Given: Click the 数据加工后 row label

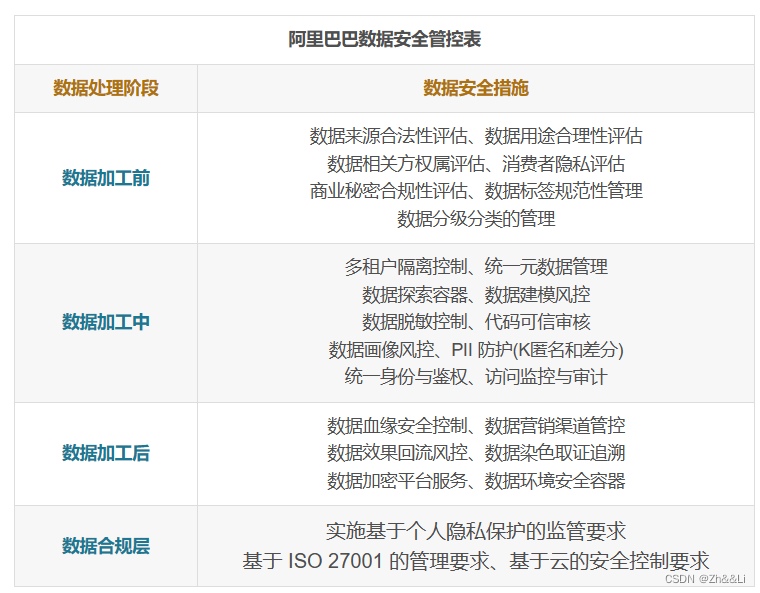Looking at the screenshot, I should [106, 453].
